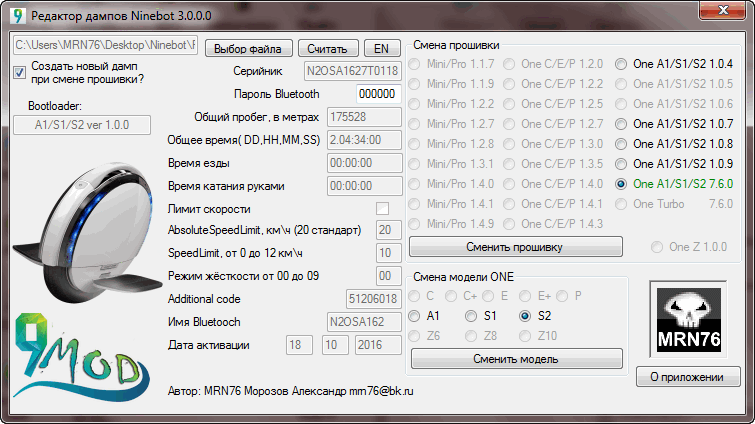
Task: Click the Bluetooth password input field
Action: (x=378, y=94)
